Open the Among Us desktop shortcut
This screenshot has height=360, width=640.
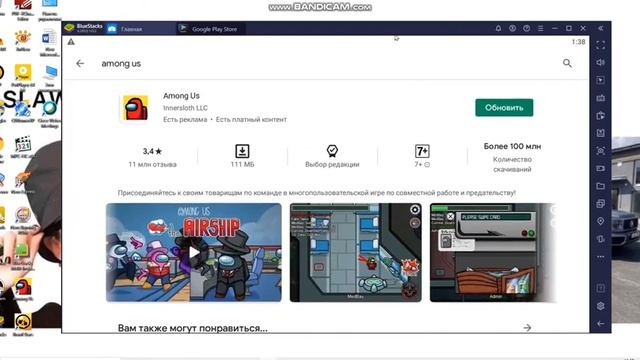(x=23, y=289)
